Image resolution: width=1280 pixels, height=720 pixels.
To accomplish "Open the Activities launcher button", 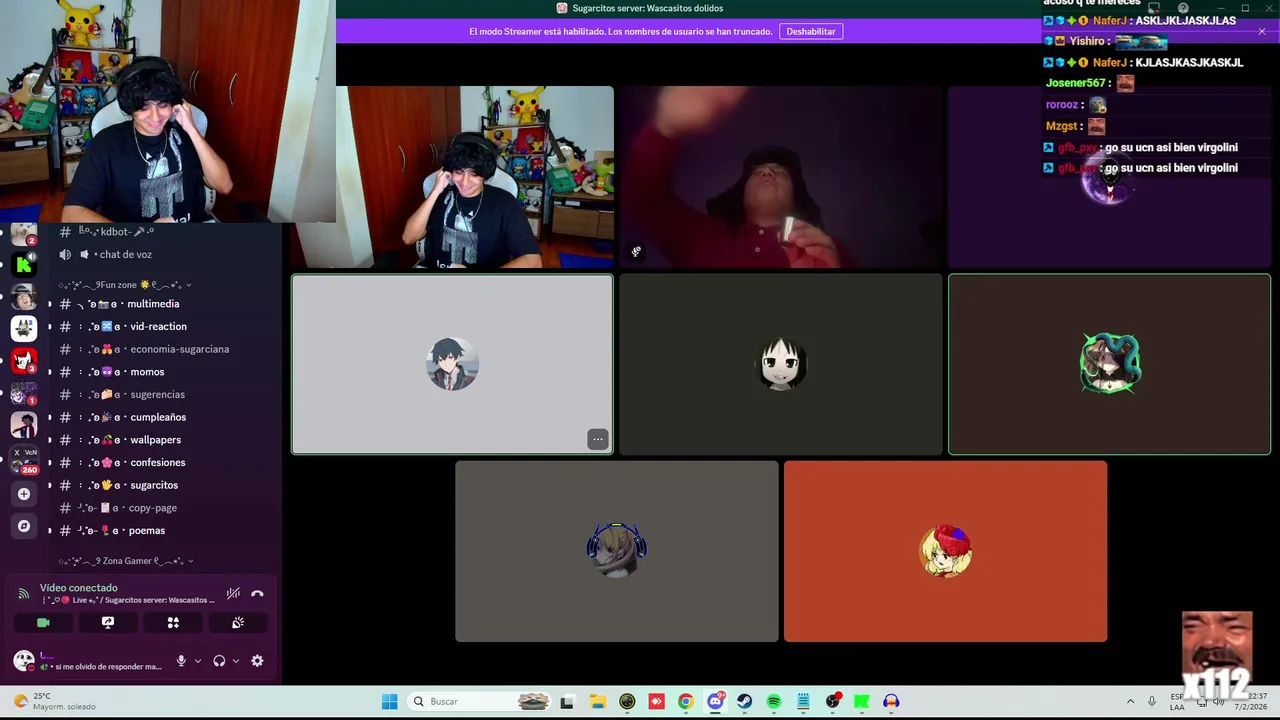I will [173, 622].
